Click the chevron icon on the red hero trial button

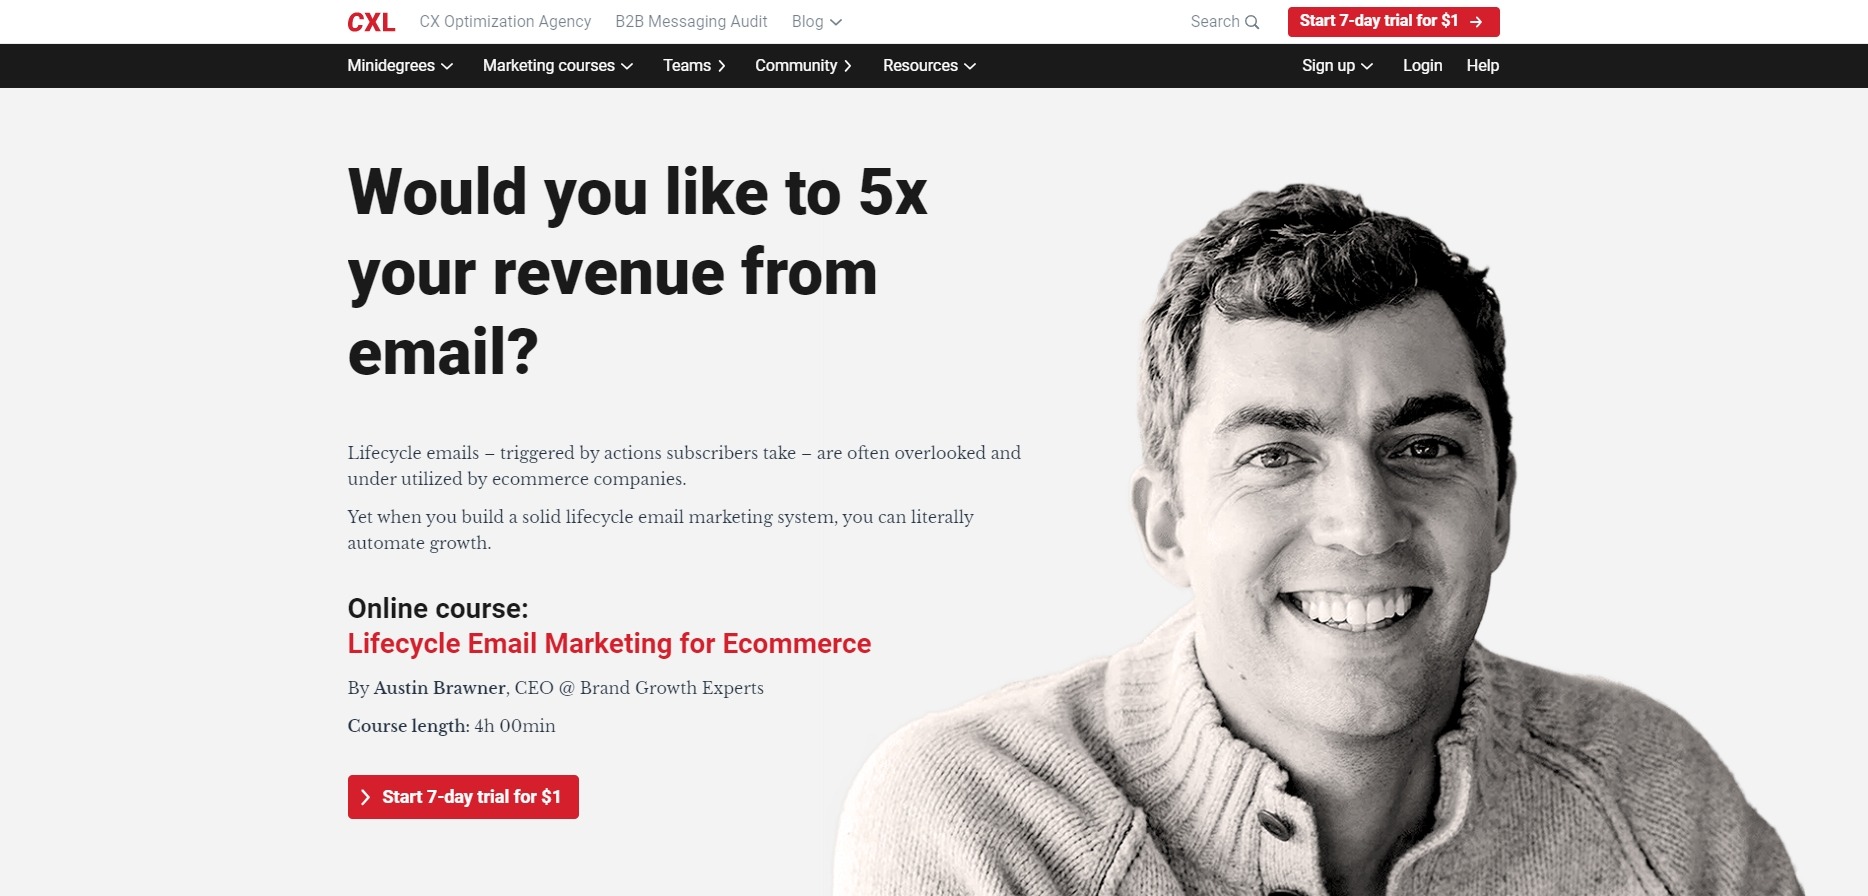(365, 797)
